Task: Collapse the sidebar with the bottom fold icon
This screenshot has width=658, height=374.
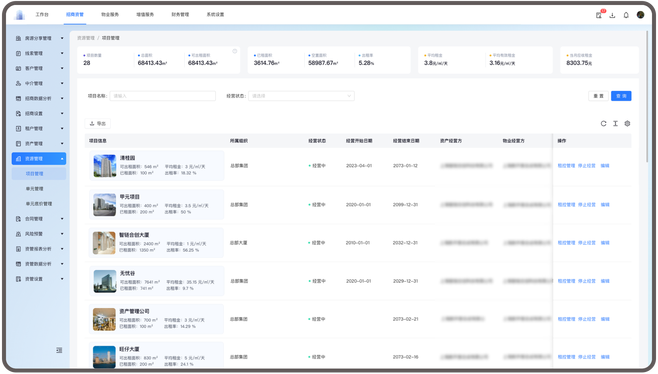Action: (x=59, y=350)
